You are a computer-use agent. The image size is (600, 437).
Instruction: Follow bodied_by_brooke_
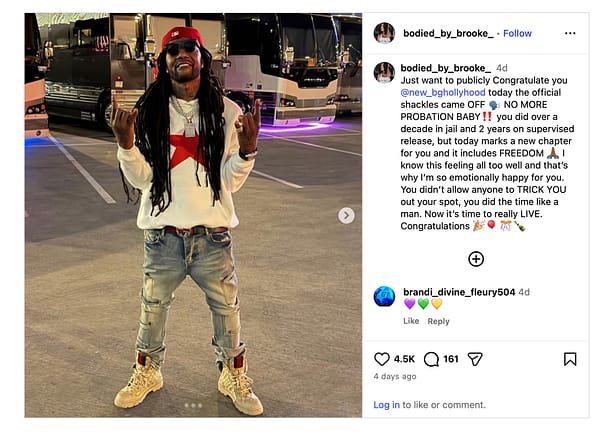[x=517, y=33]
